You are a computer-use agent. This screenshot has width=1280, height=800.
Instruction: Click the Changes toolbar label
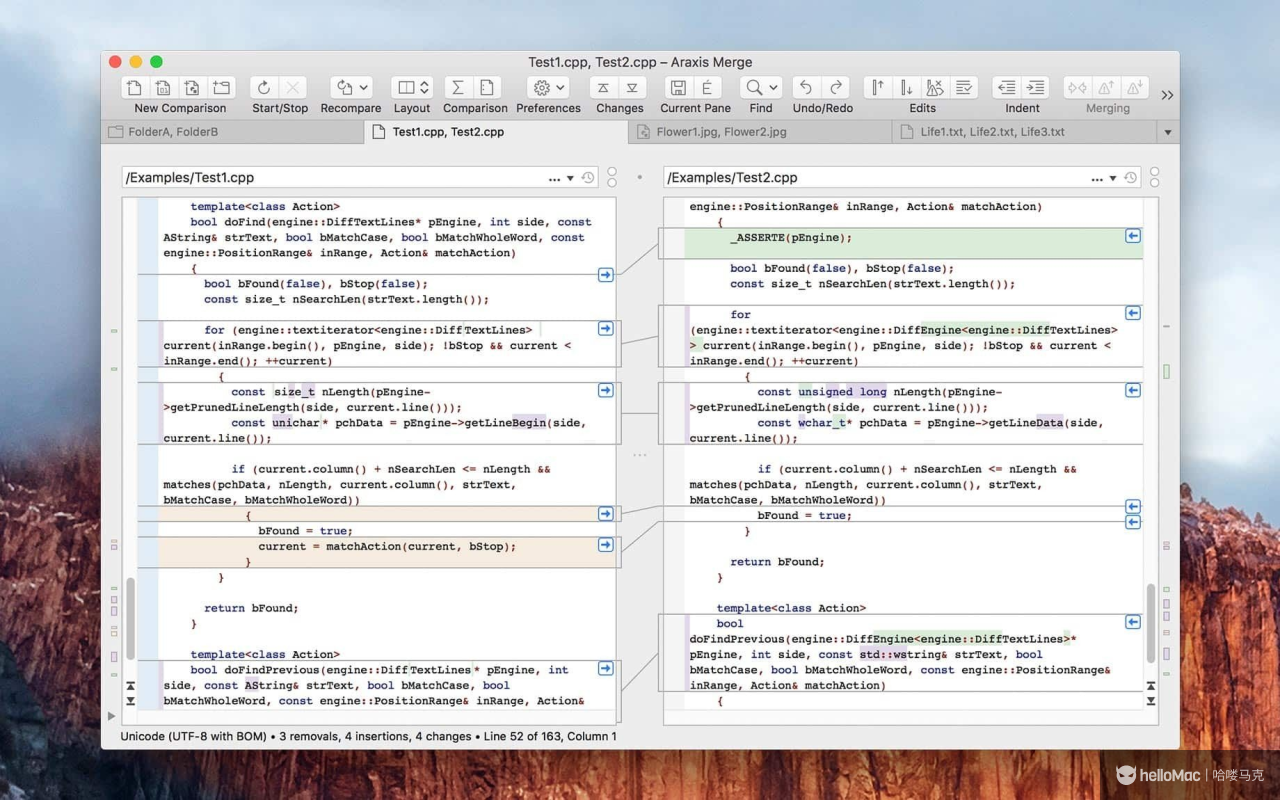620,108
